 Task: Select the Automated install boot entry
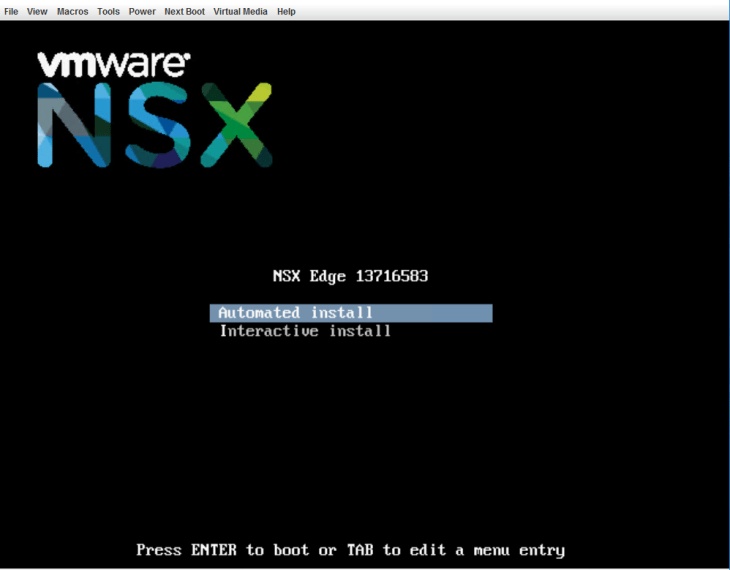pyautogui.click(x=295, y=313)
